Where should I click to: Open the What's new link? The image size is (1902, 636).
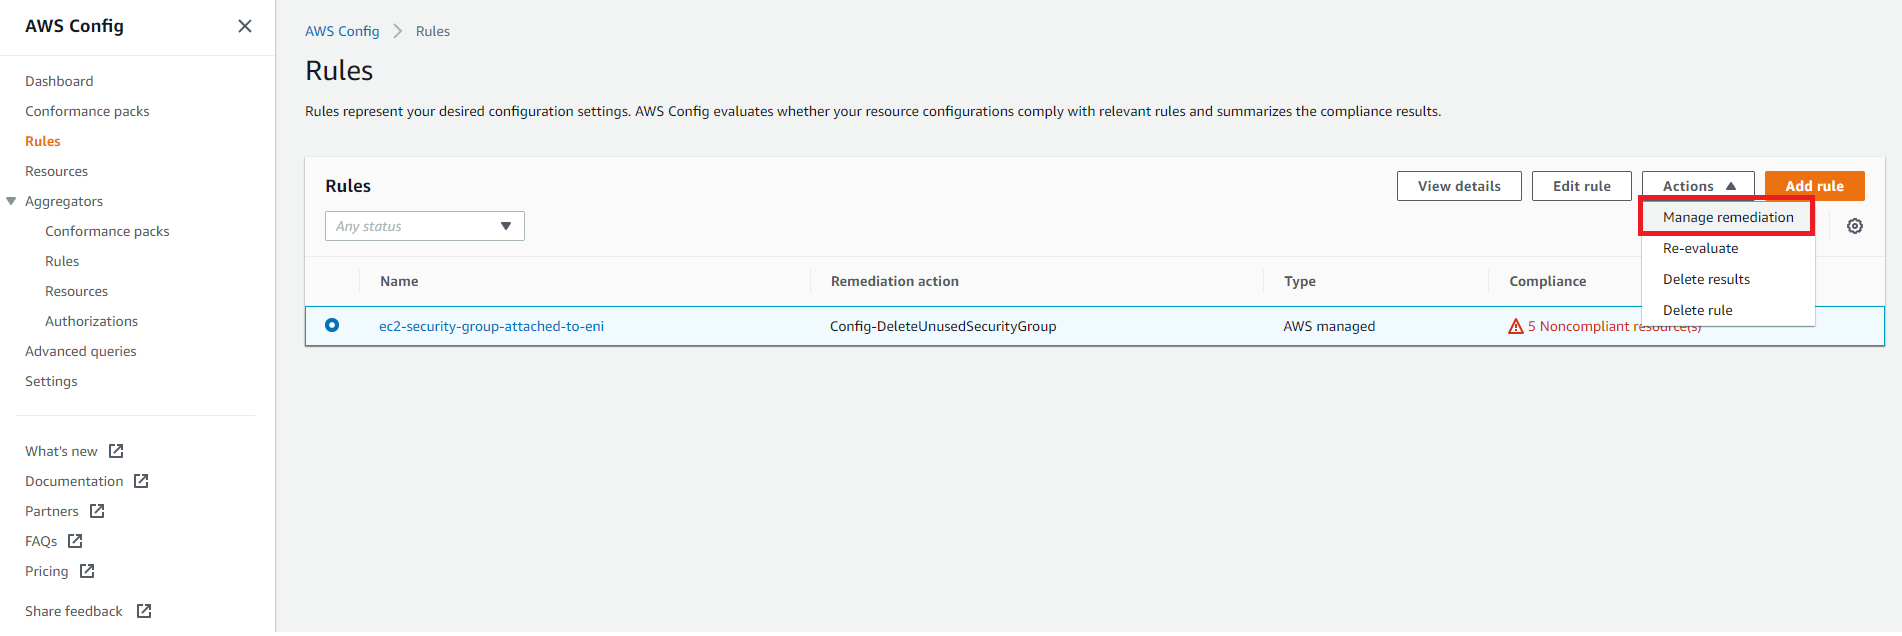point(61,451)
